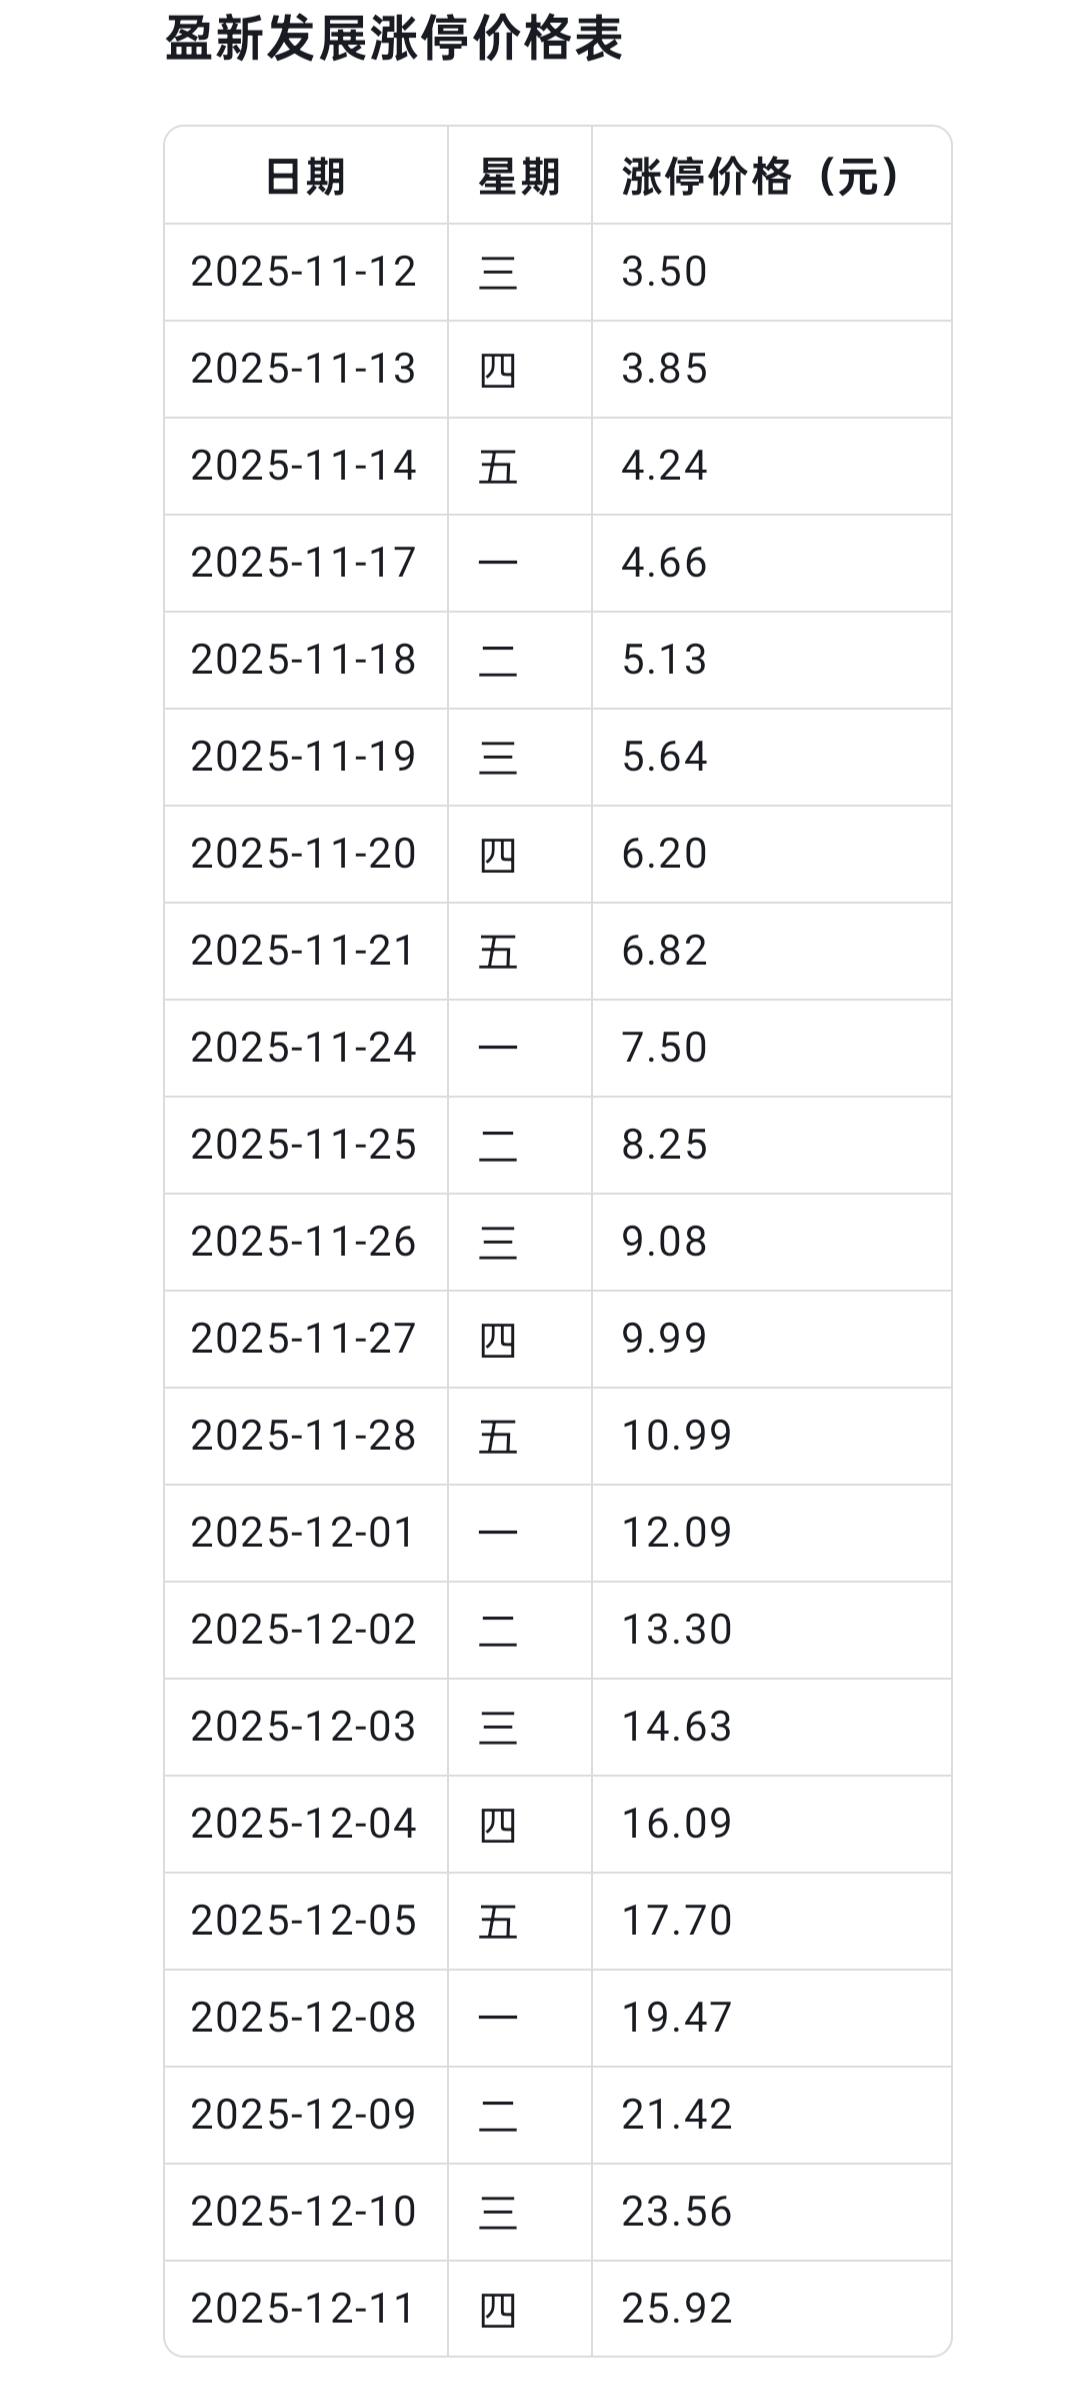
Task: Click the 日期 column header
Action: click(x=305, y=177)
